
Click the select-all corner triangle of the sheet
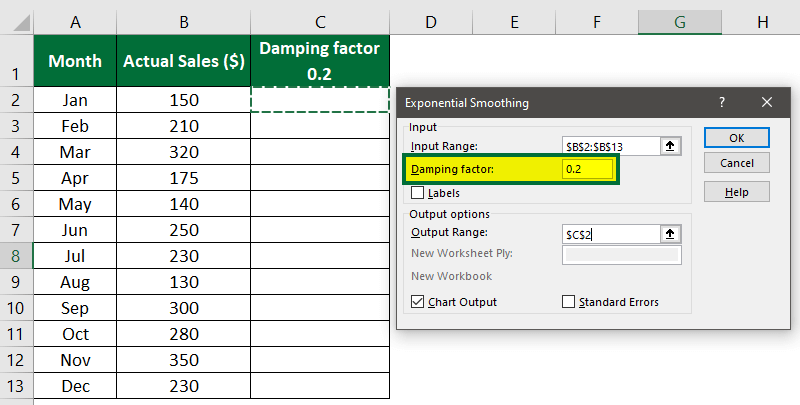click(x=21, y=23)
